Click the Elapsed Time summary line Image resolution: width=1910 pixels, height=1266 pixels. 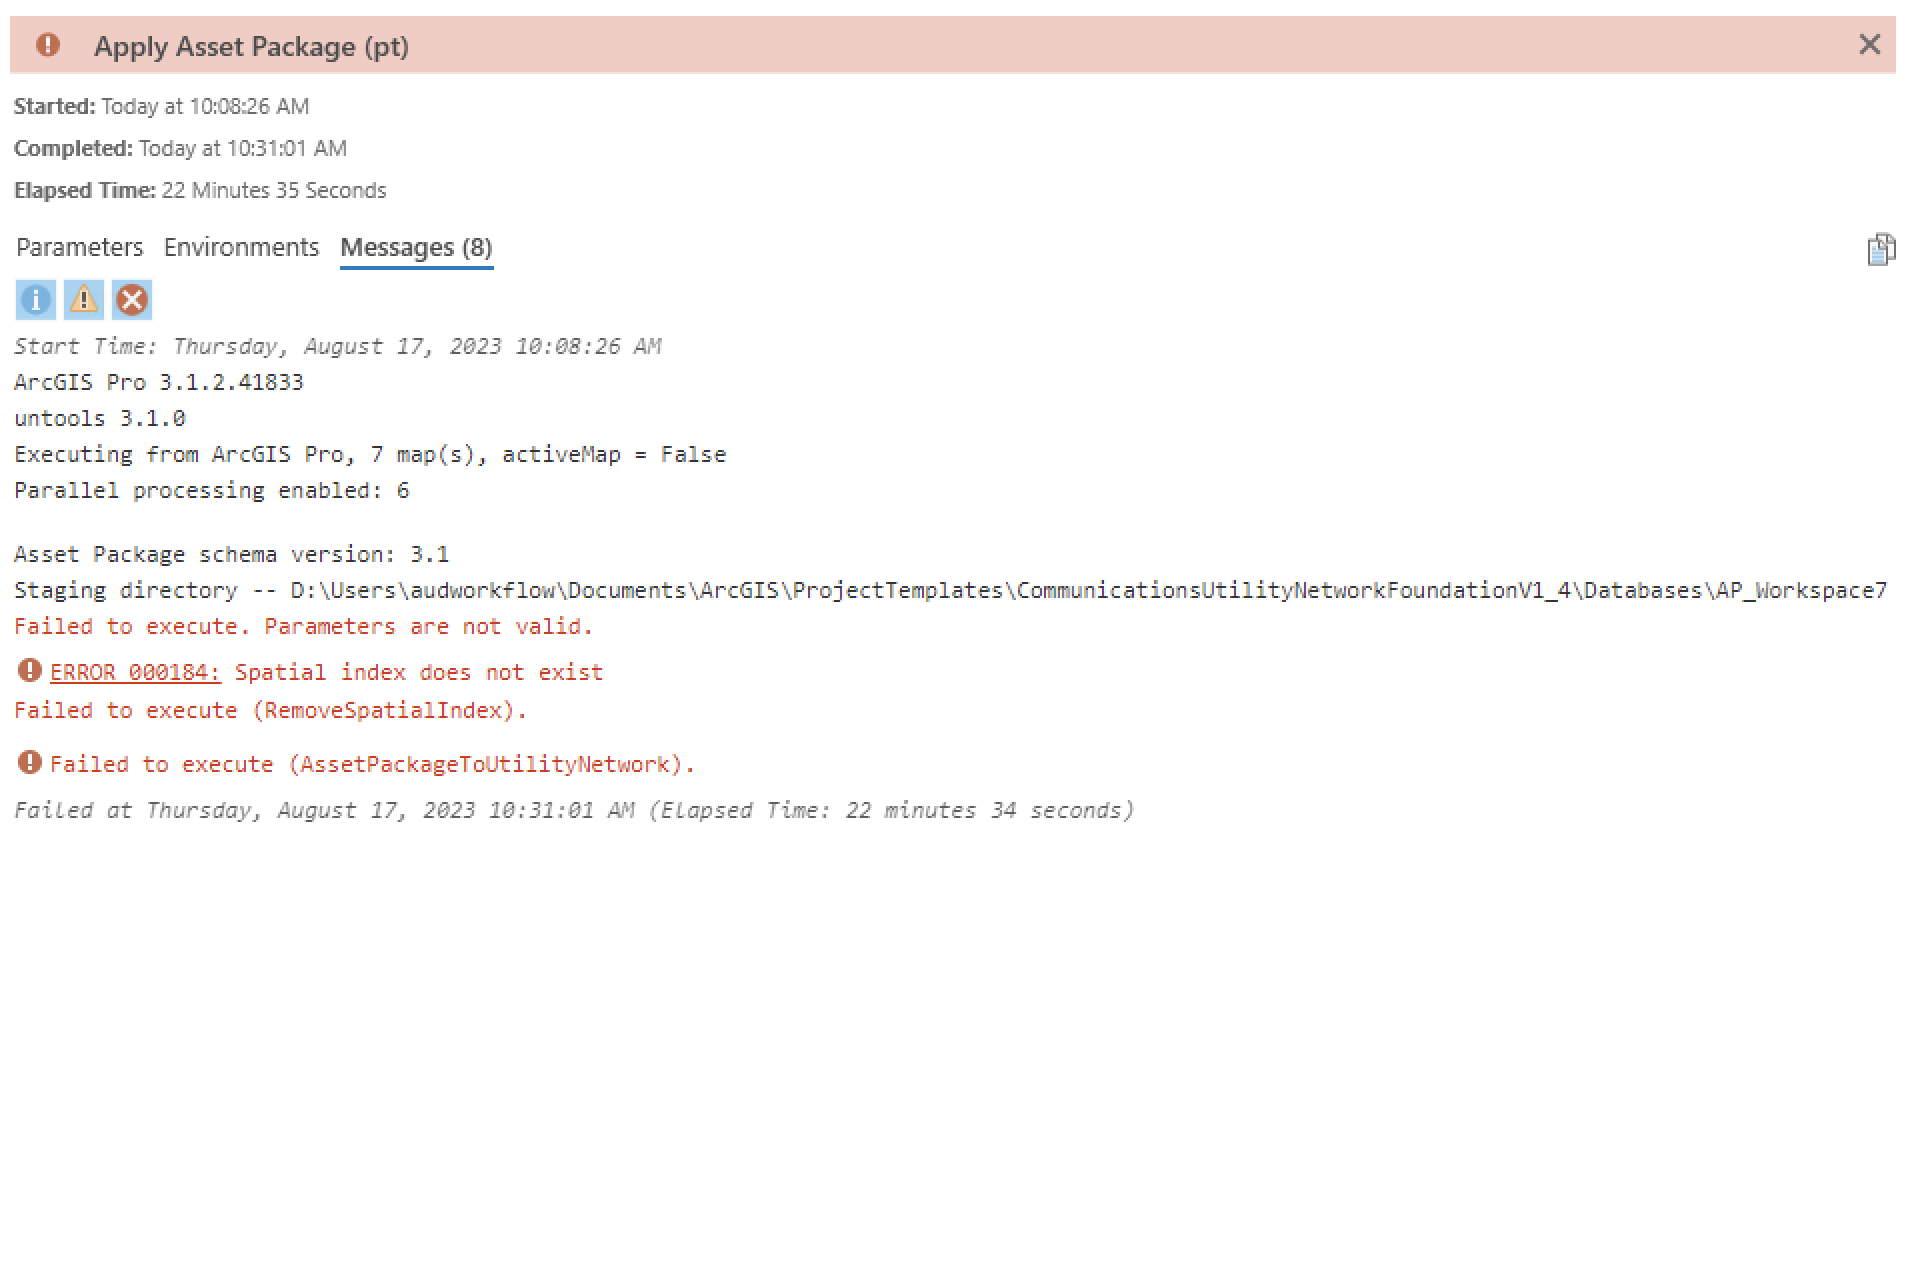point(200,190)
